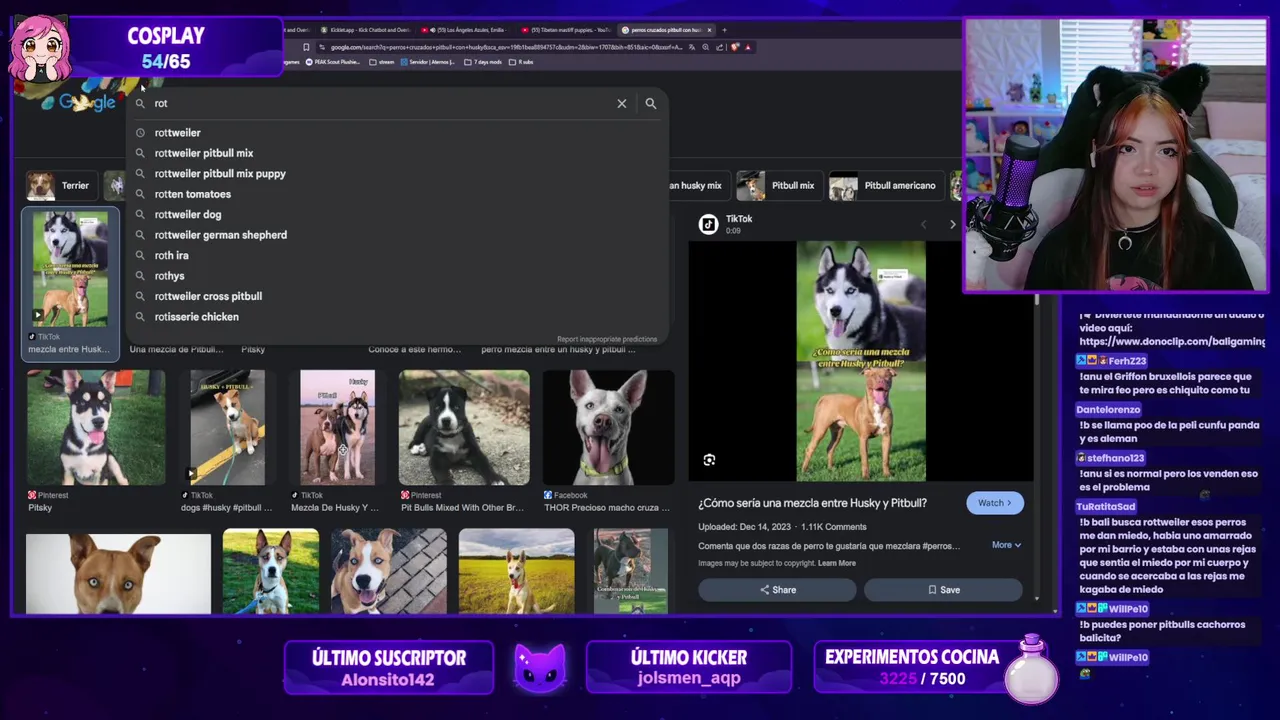Open TikTok 'dogs #husky #pitbull' thumbnail
The image size is (1280, 720).
[228, 428]
